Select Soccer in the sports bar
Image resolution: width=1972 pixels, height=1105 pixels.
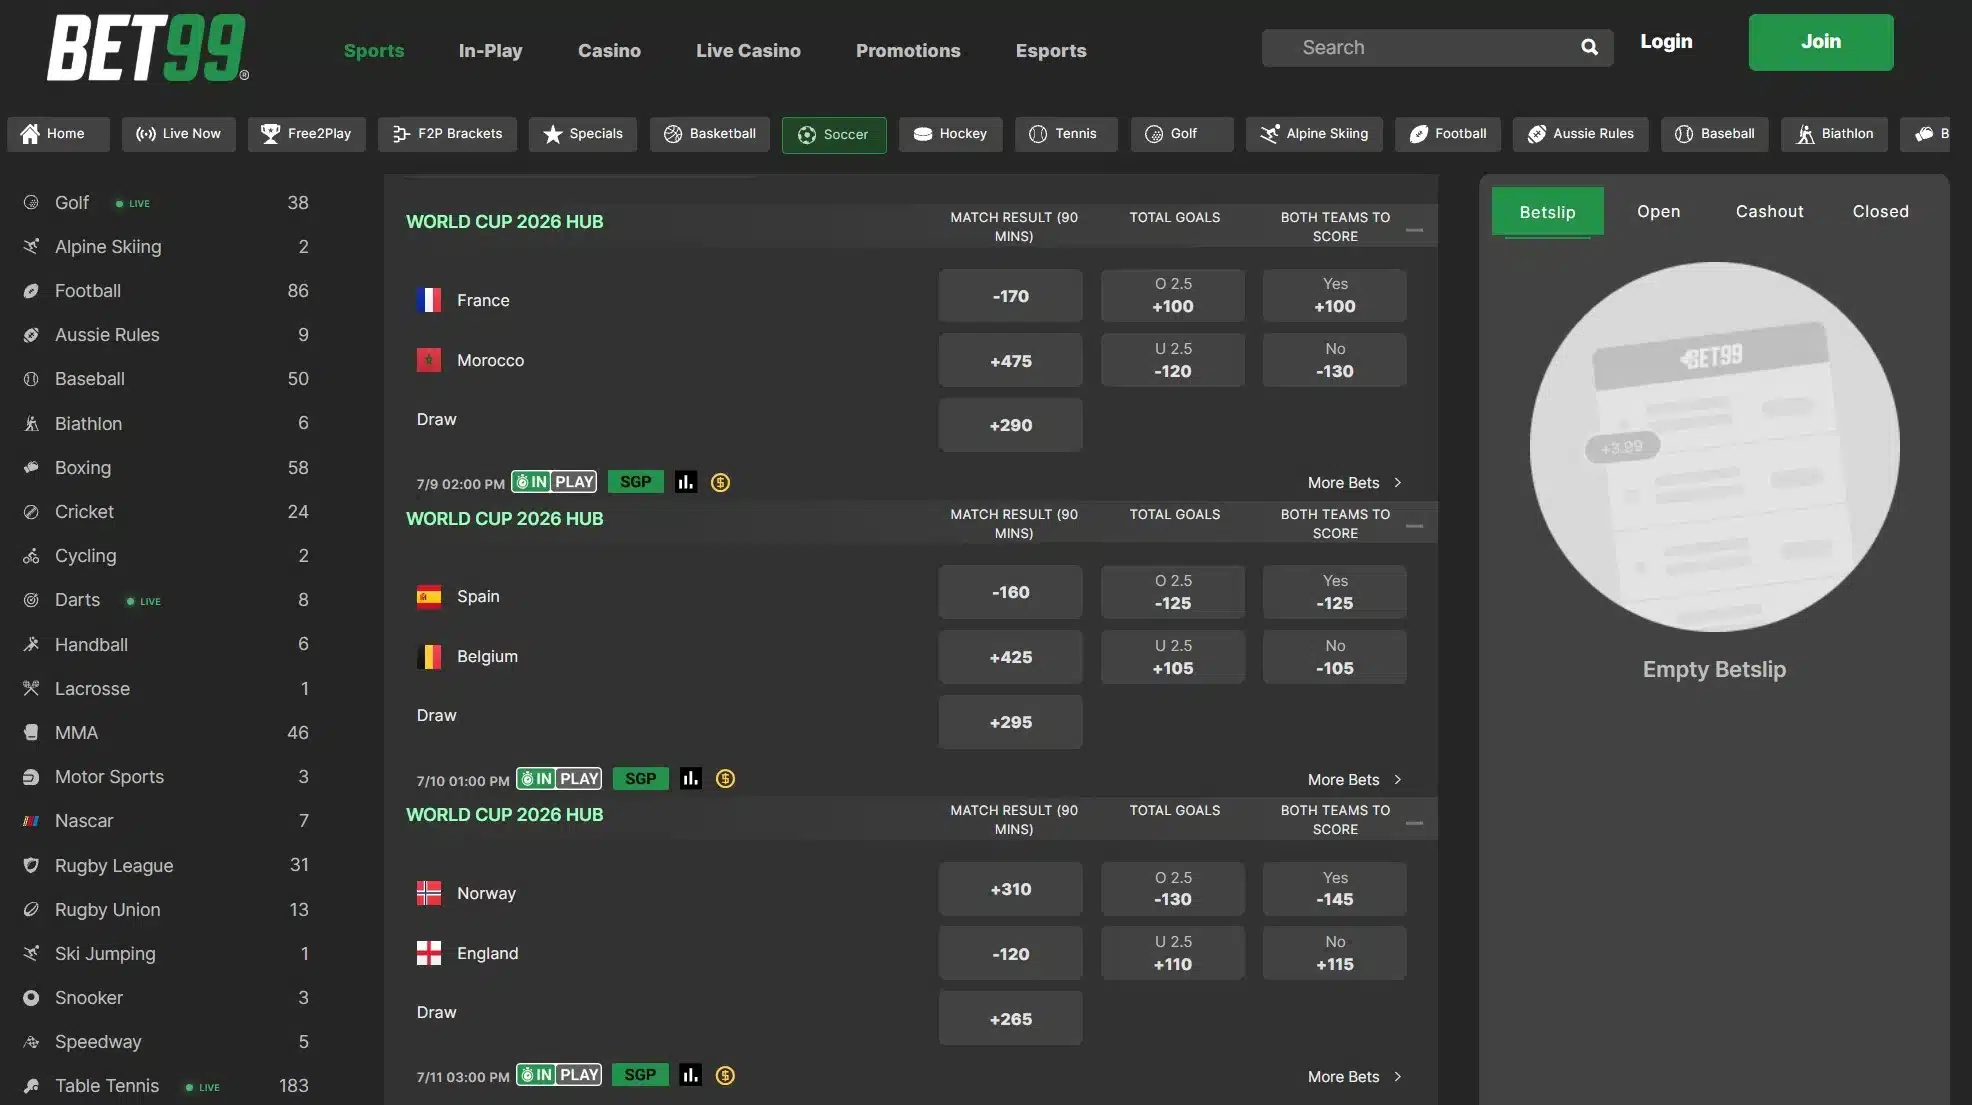click(834, 134)
